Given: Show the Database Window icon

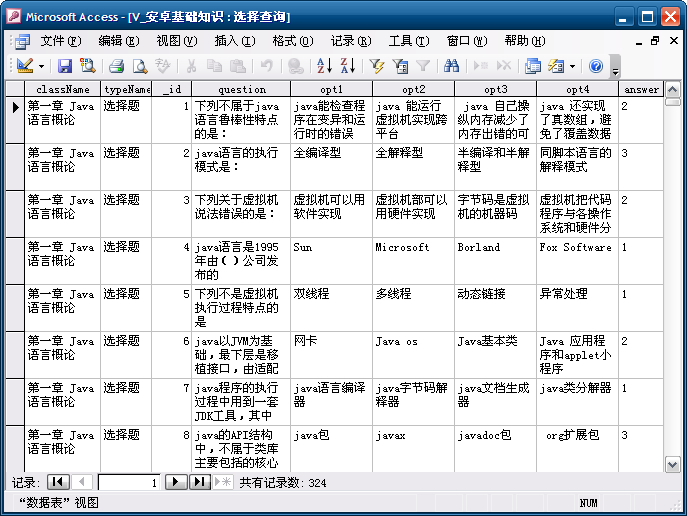Looking at the screenshot, I should [x=533, y=66].
